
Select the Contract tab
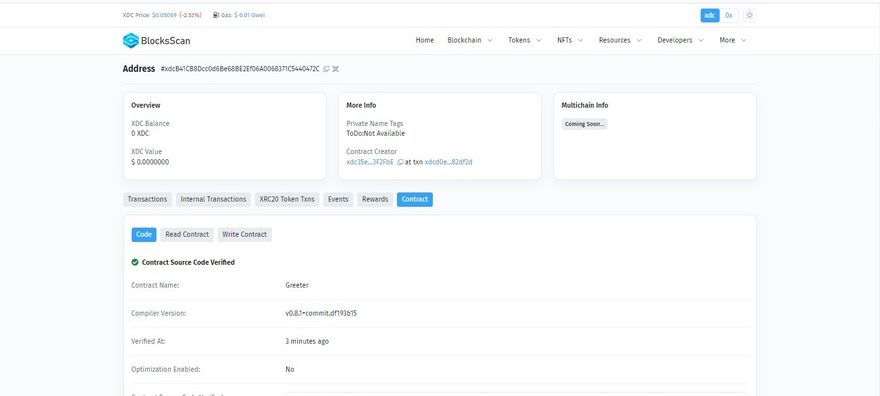(x=415, y=200)
